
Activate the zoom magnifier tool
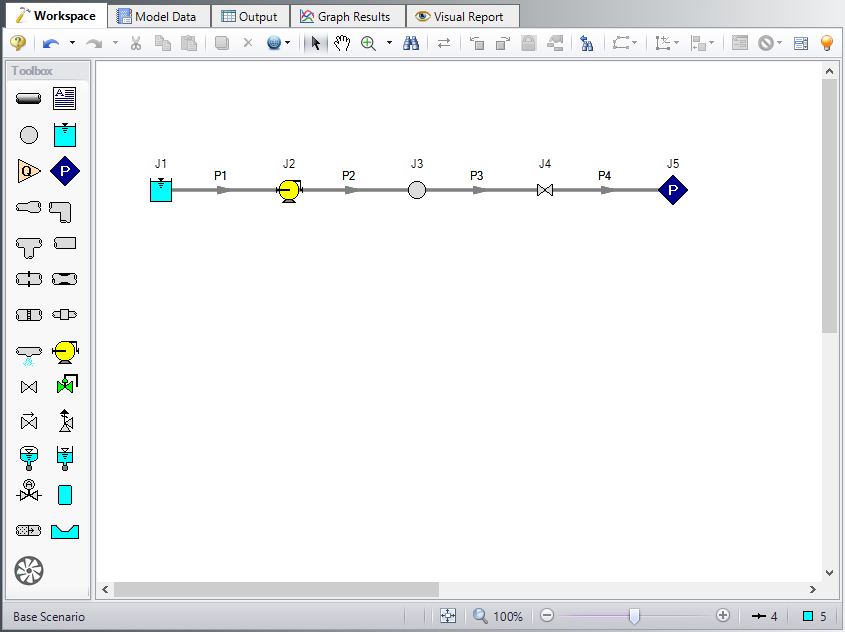click(x=369, y=43)
